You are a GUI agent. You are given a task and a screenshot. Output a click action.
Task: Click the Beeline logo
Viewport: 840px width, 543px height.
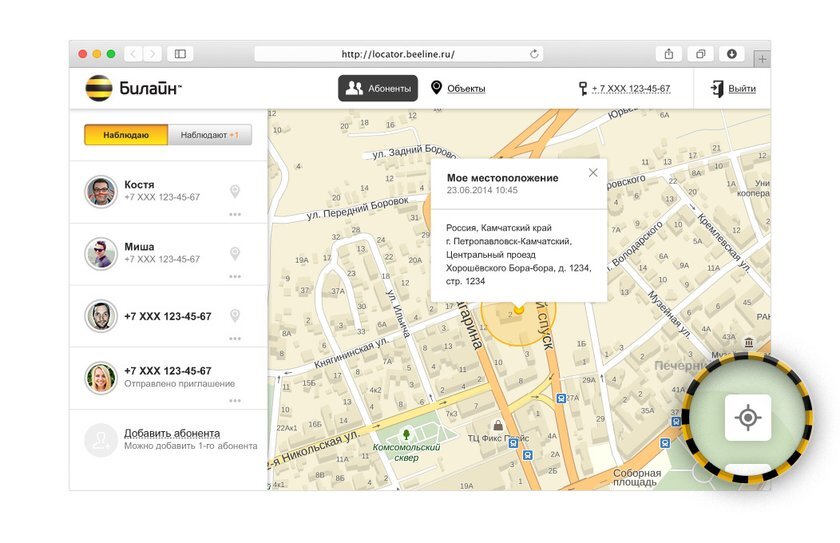(133, 88)
